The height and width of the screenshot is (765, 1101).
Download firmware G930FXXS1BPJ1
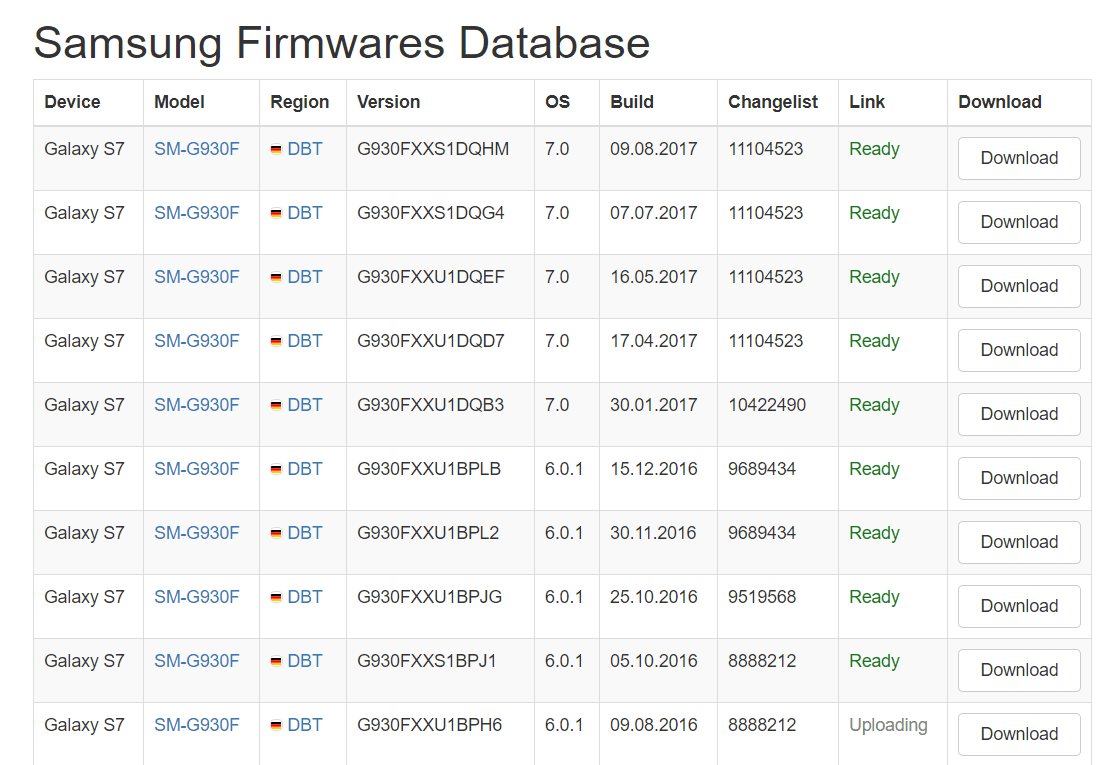pyautogui.click(x=1018, y=670)
